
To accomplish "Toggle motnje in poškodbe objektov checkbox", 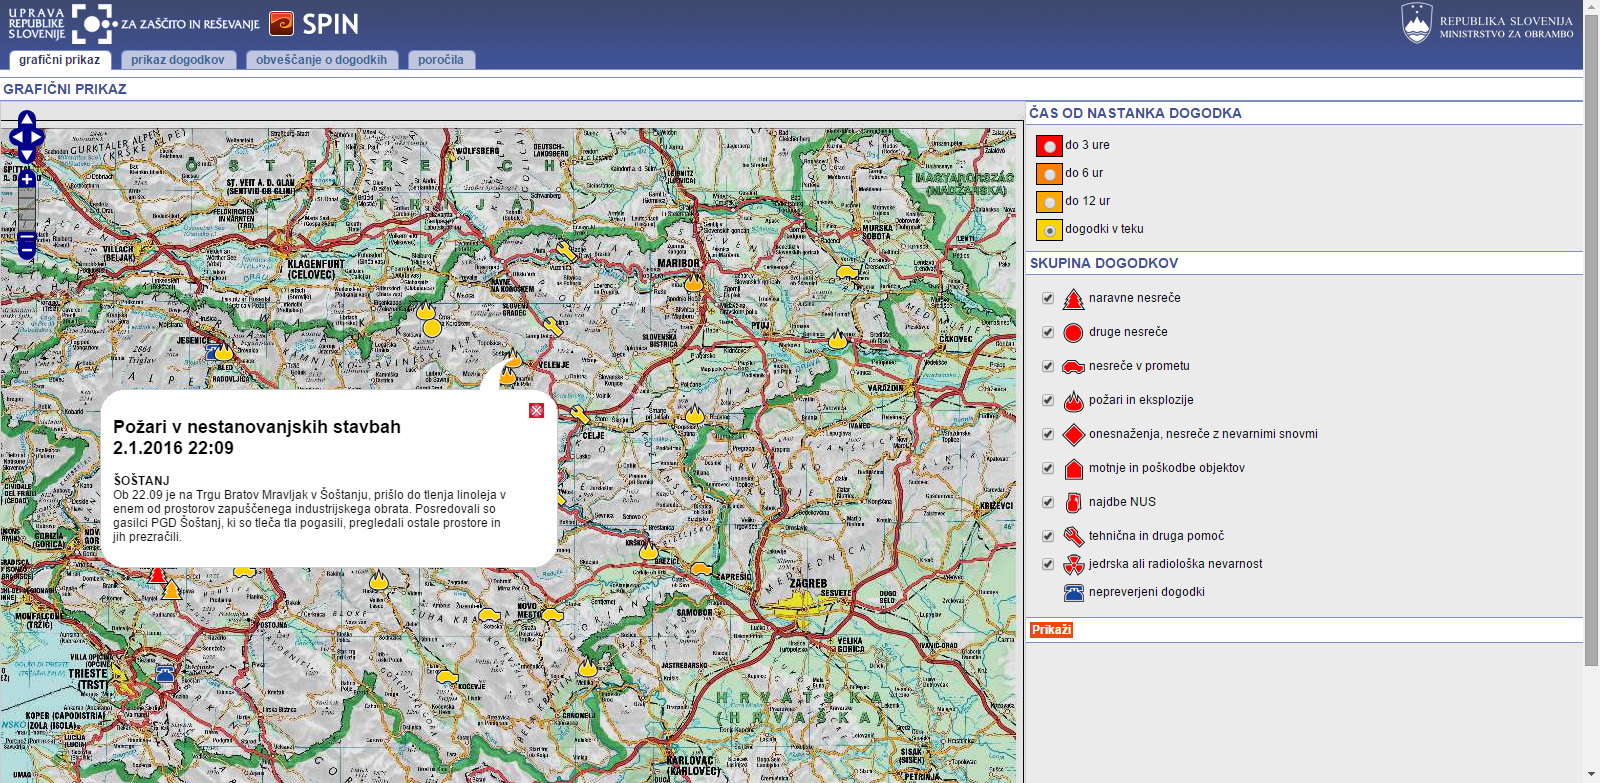I will pyautogui.click(x=1048, y=468).
